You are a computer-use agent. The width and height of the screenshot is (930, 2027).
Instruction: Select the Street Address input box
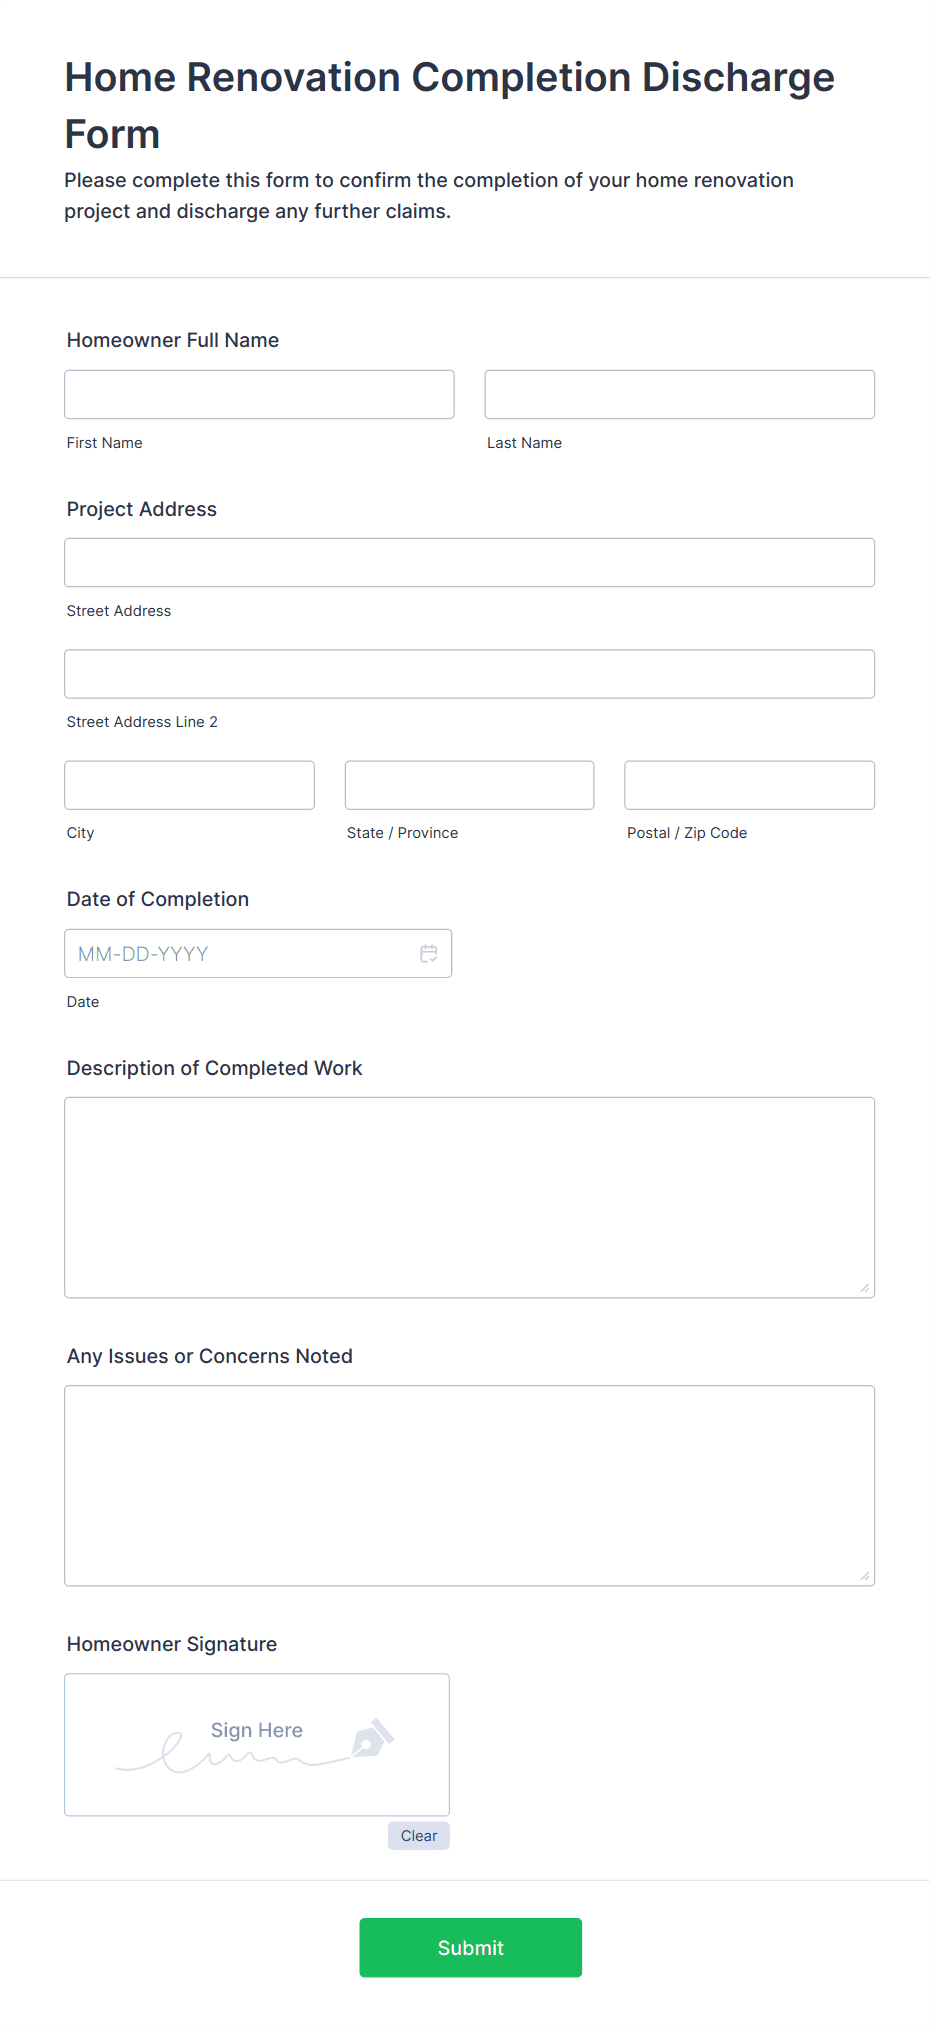(469, 563)
